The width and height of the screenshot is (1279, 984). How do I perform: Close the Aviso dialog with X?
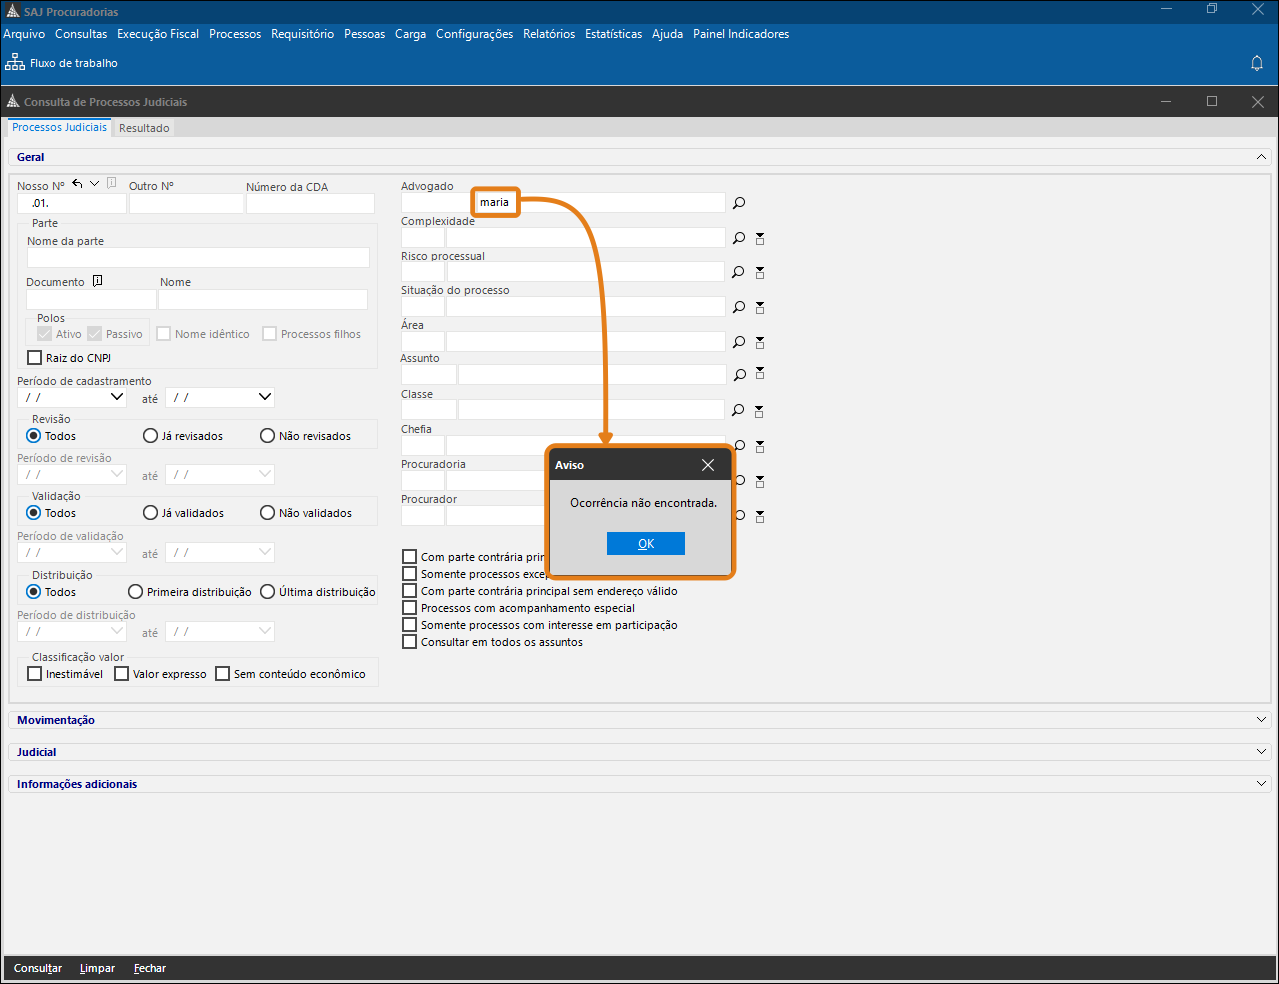[708, 465]
